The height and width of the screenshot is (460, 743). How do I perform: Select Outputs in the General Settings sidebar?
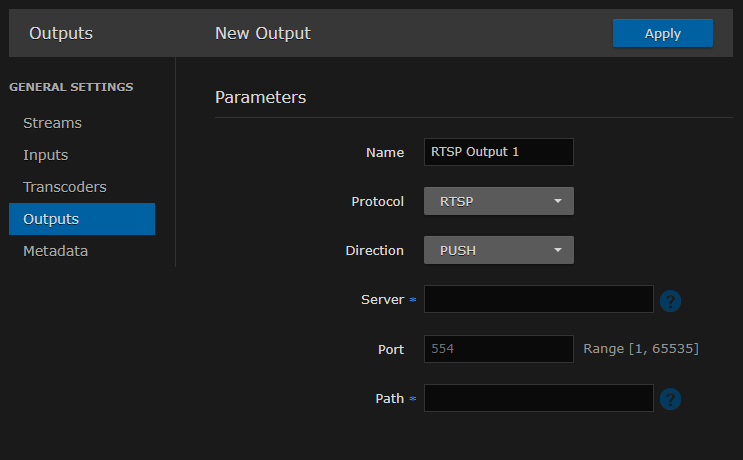tap(51, 219)
